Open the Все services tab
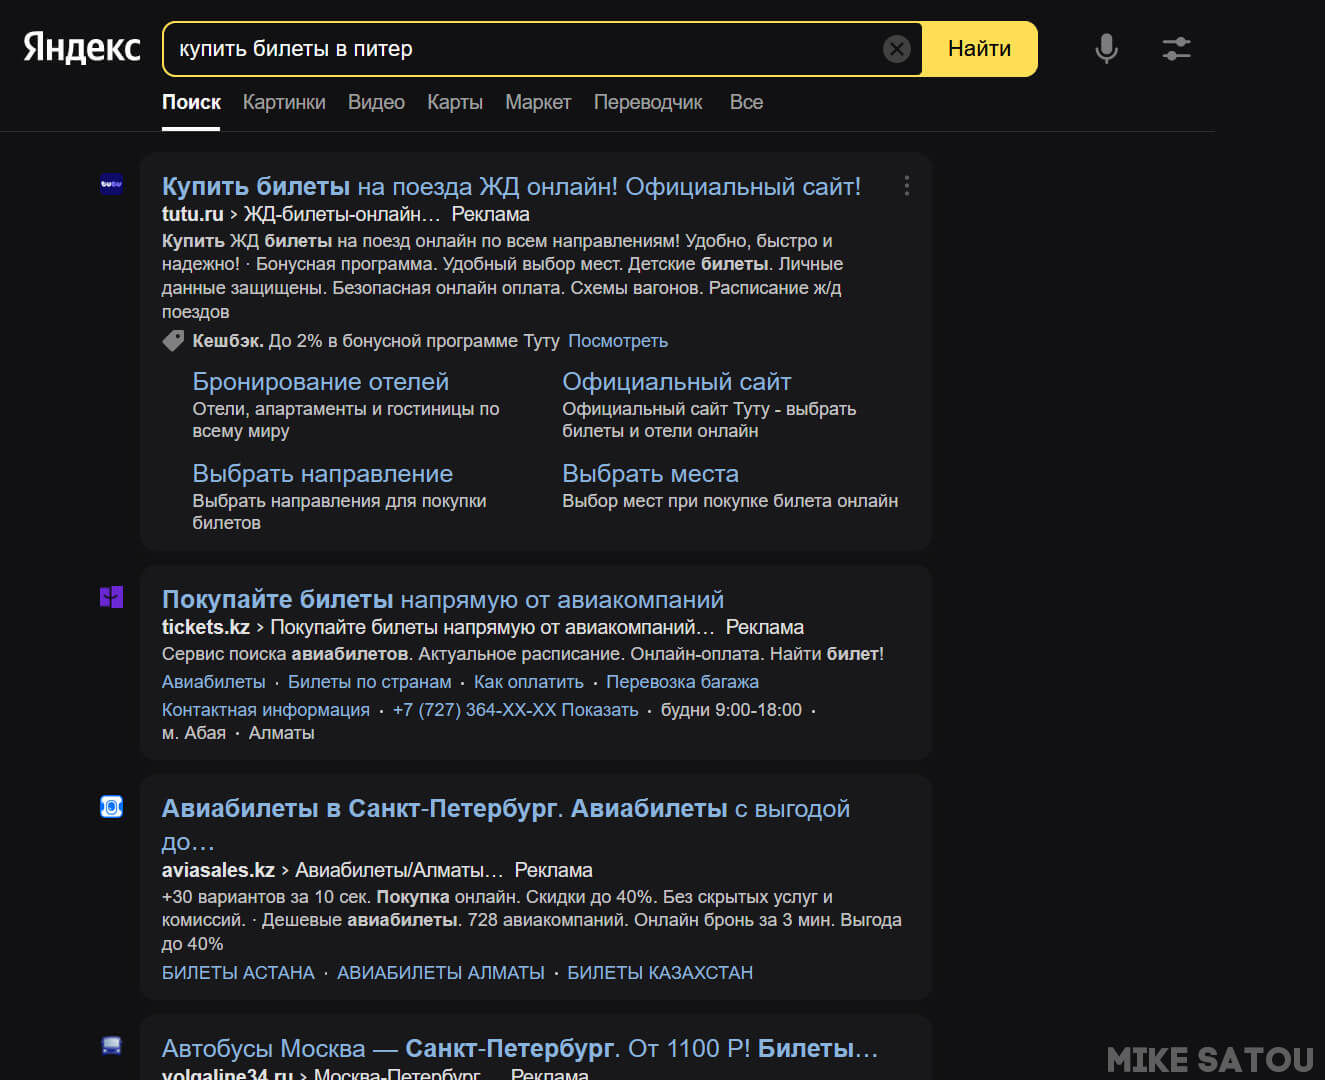The image size is (1325, 1080). [746, 102]
